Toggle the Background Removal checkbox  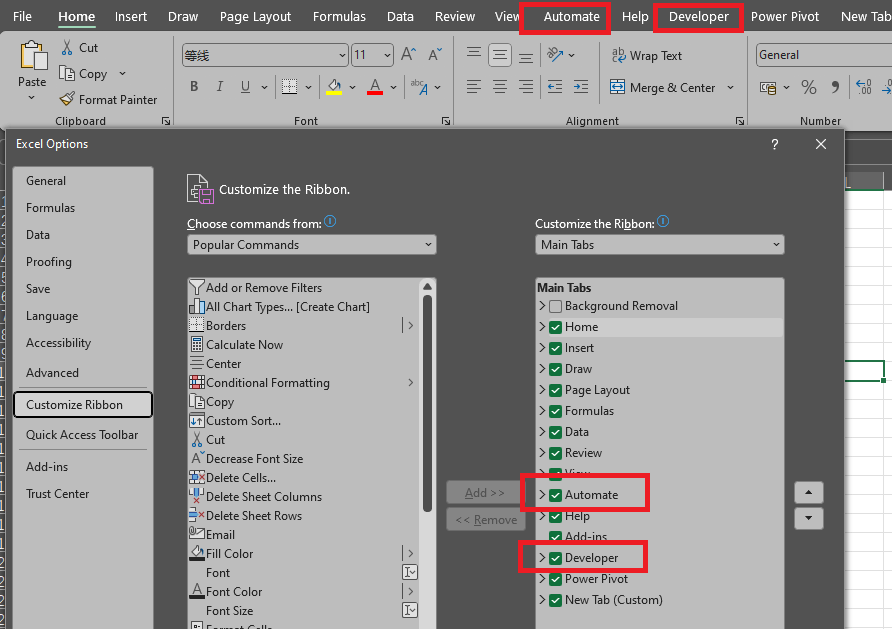(556, 307)
